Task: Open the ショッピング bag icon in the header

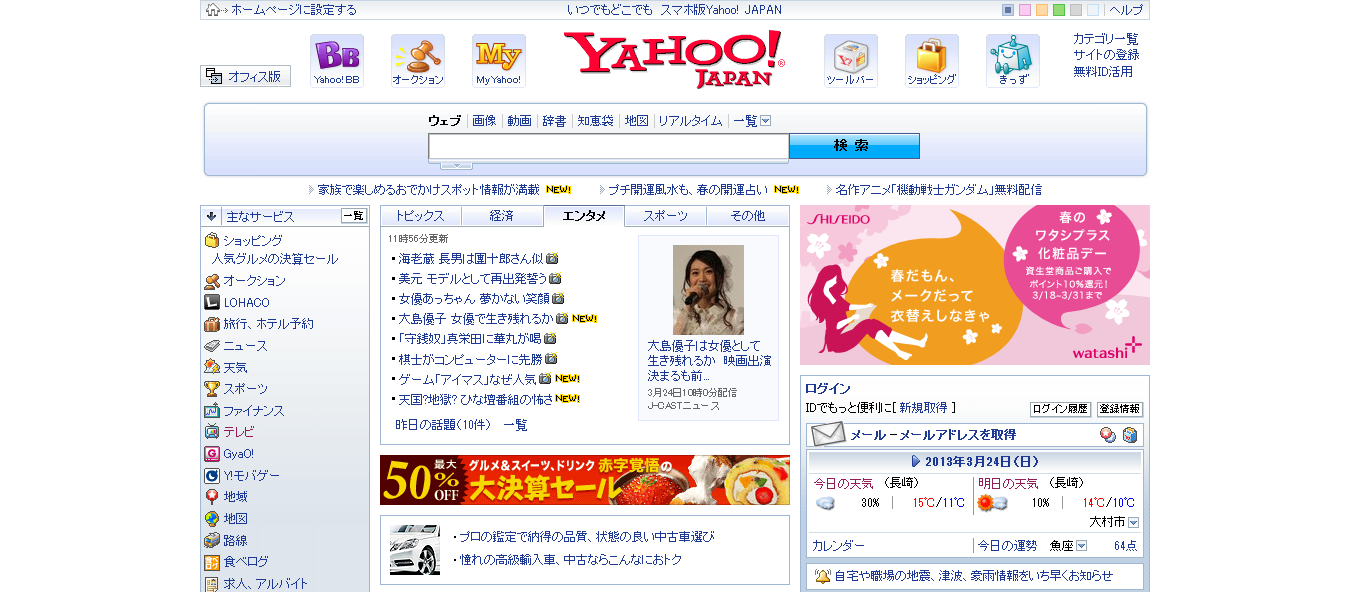Action: [x=932, y=61]
